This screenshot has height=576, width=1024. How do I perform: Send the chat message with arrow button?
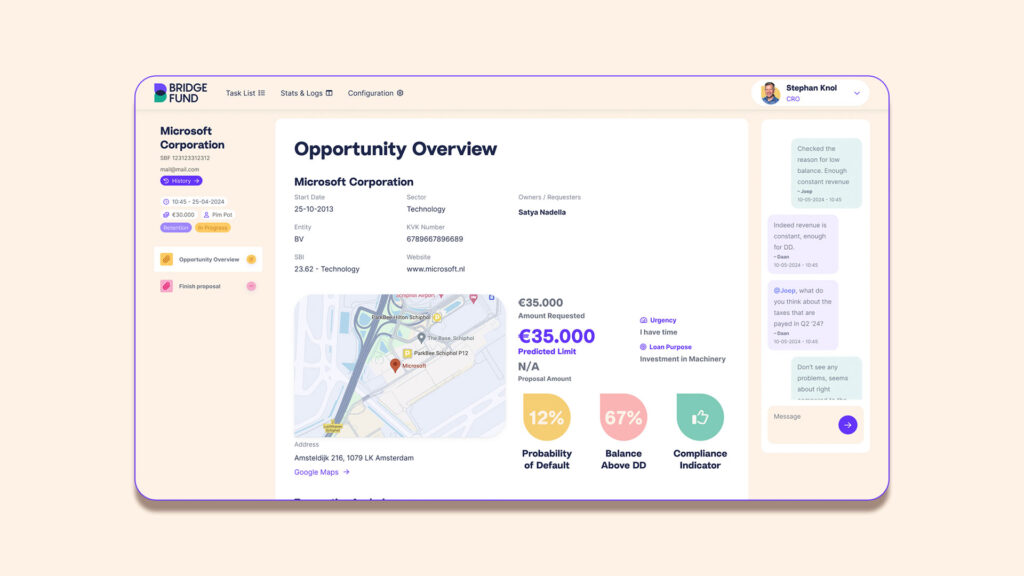pyautogui.click(x=848, y=425)
